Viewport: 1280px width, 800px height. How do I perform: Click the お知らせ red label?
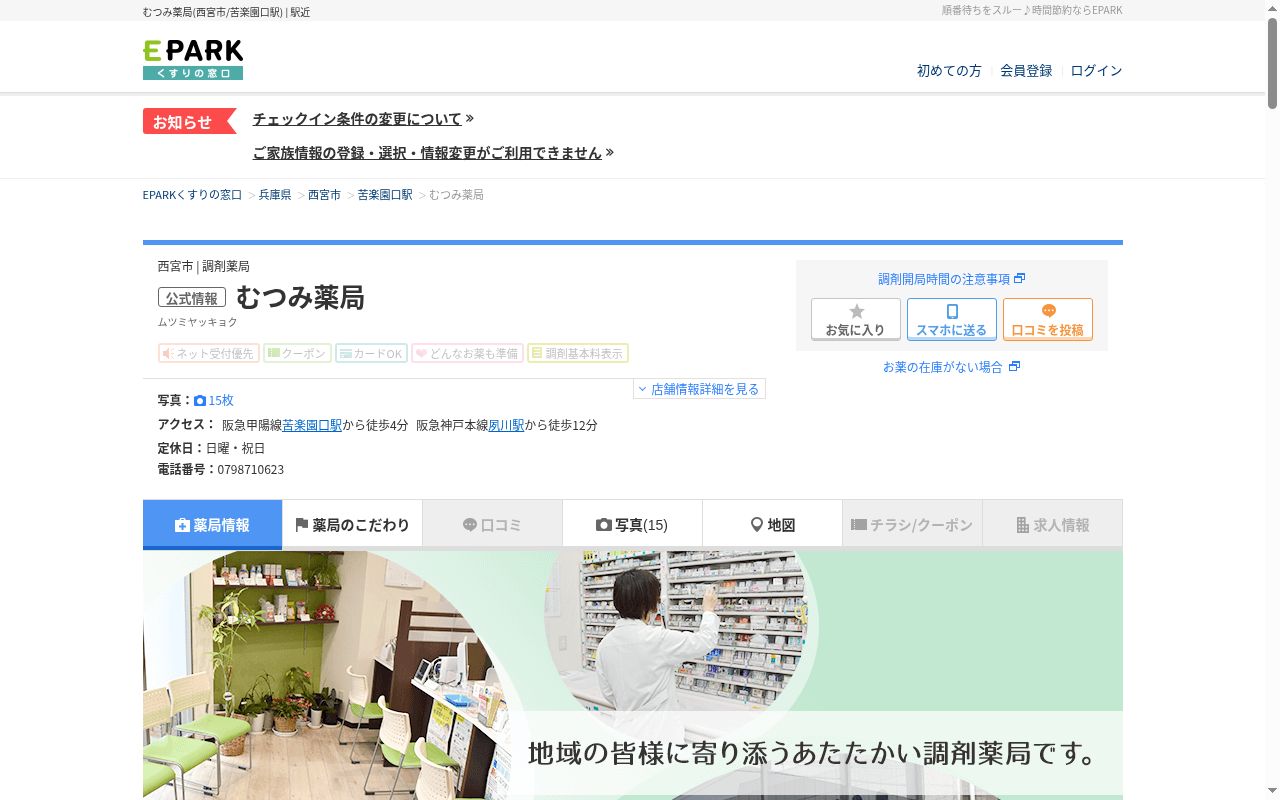pyautogui.click(x=188, y=121)
